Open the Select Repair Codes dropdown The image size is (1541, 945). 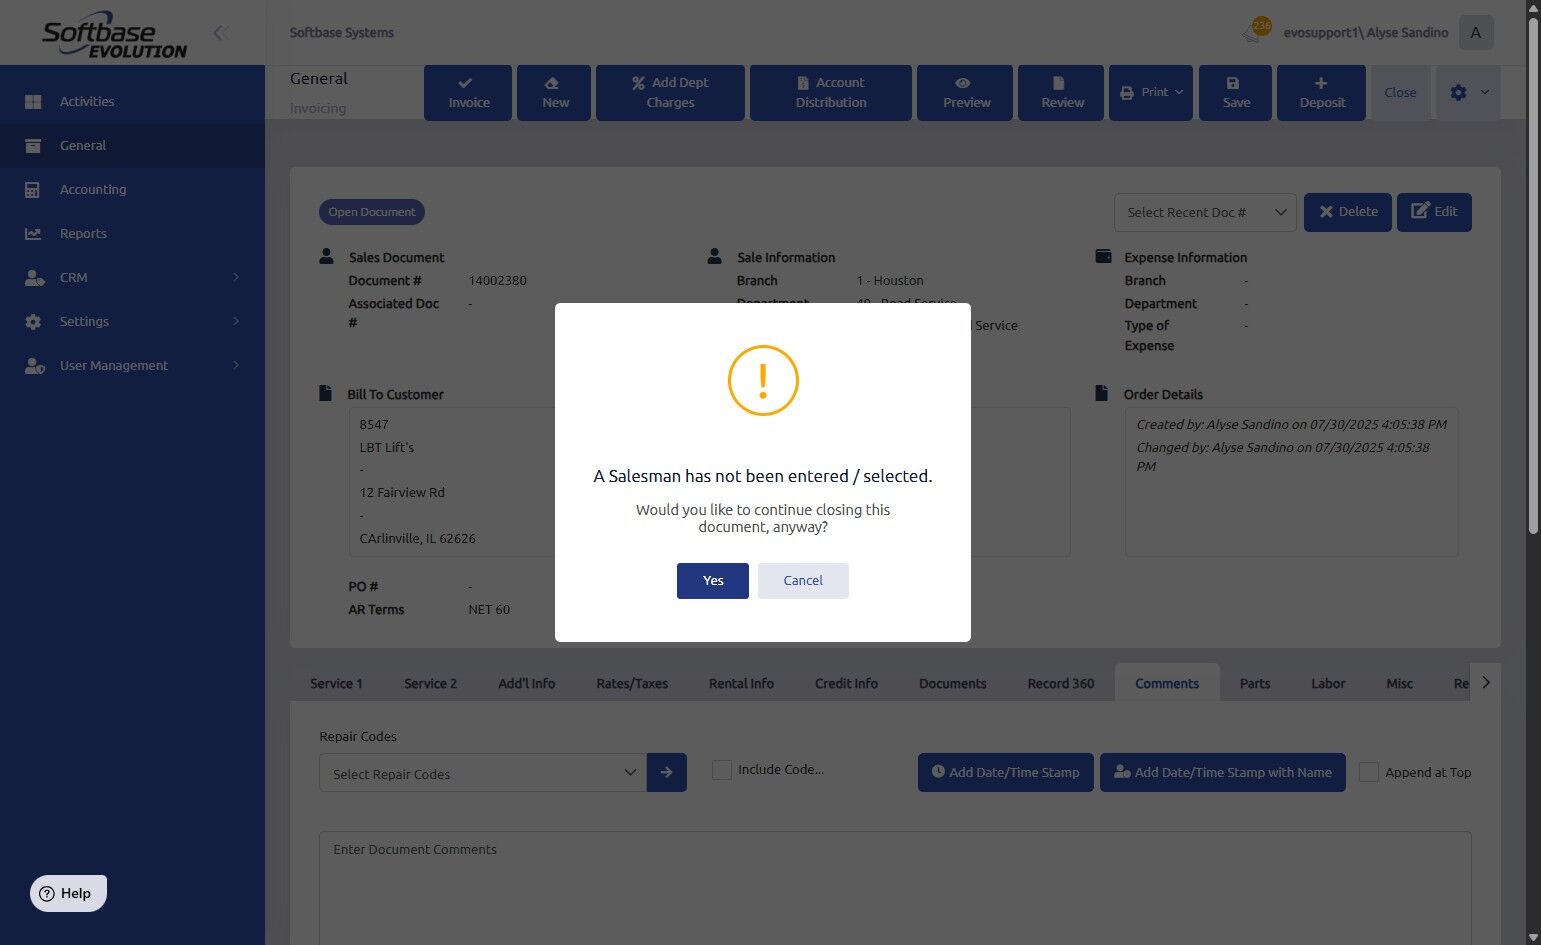pos(483,773)
